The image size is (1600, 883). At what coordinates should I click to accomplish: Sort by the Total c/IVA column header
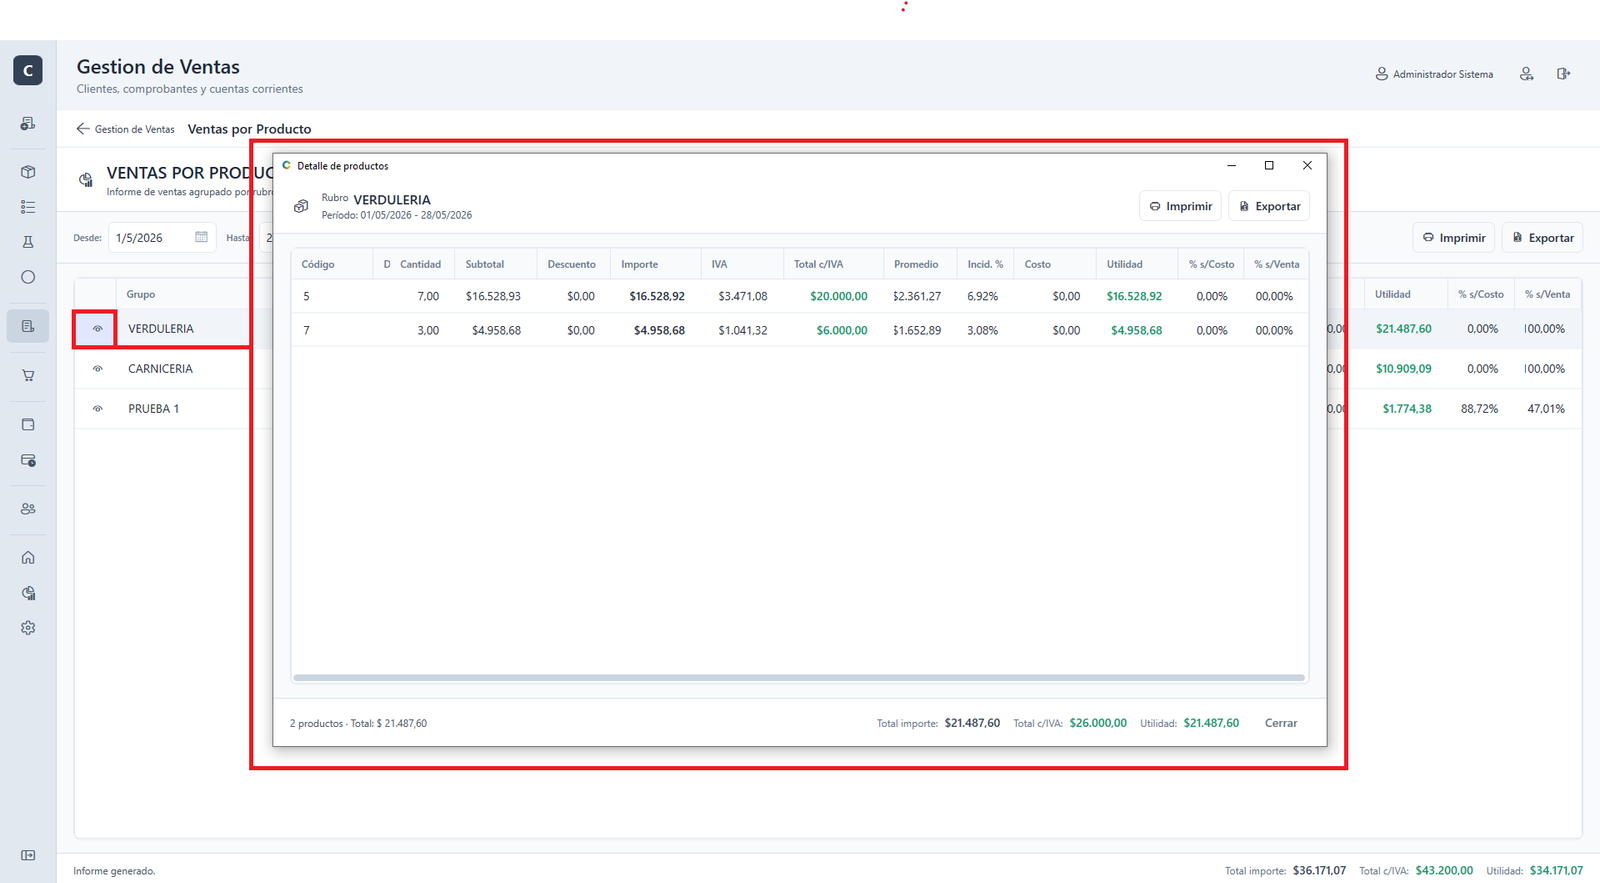[818, 264]
